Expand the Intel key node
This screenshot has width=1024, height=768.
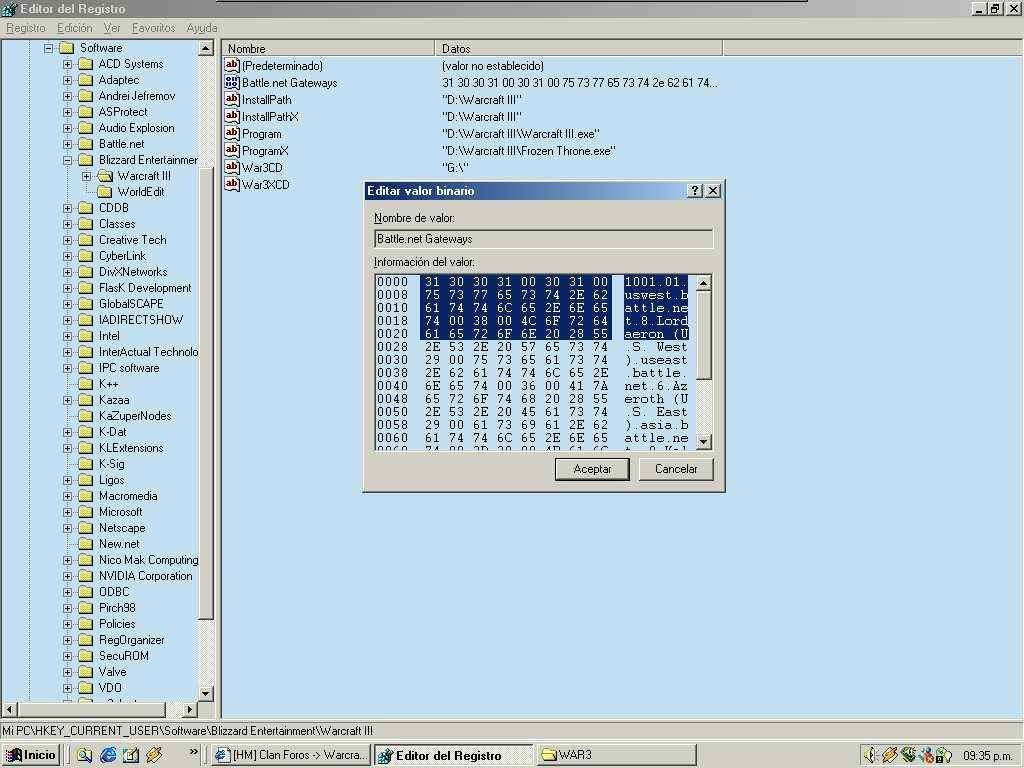[67, 336]
